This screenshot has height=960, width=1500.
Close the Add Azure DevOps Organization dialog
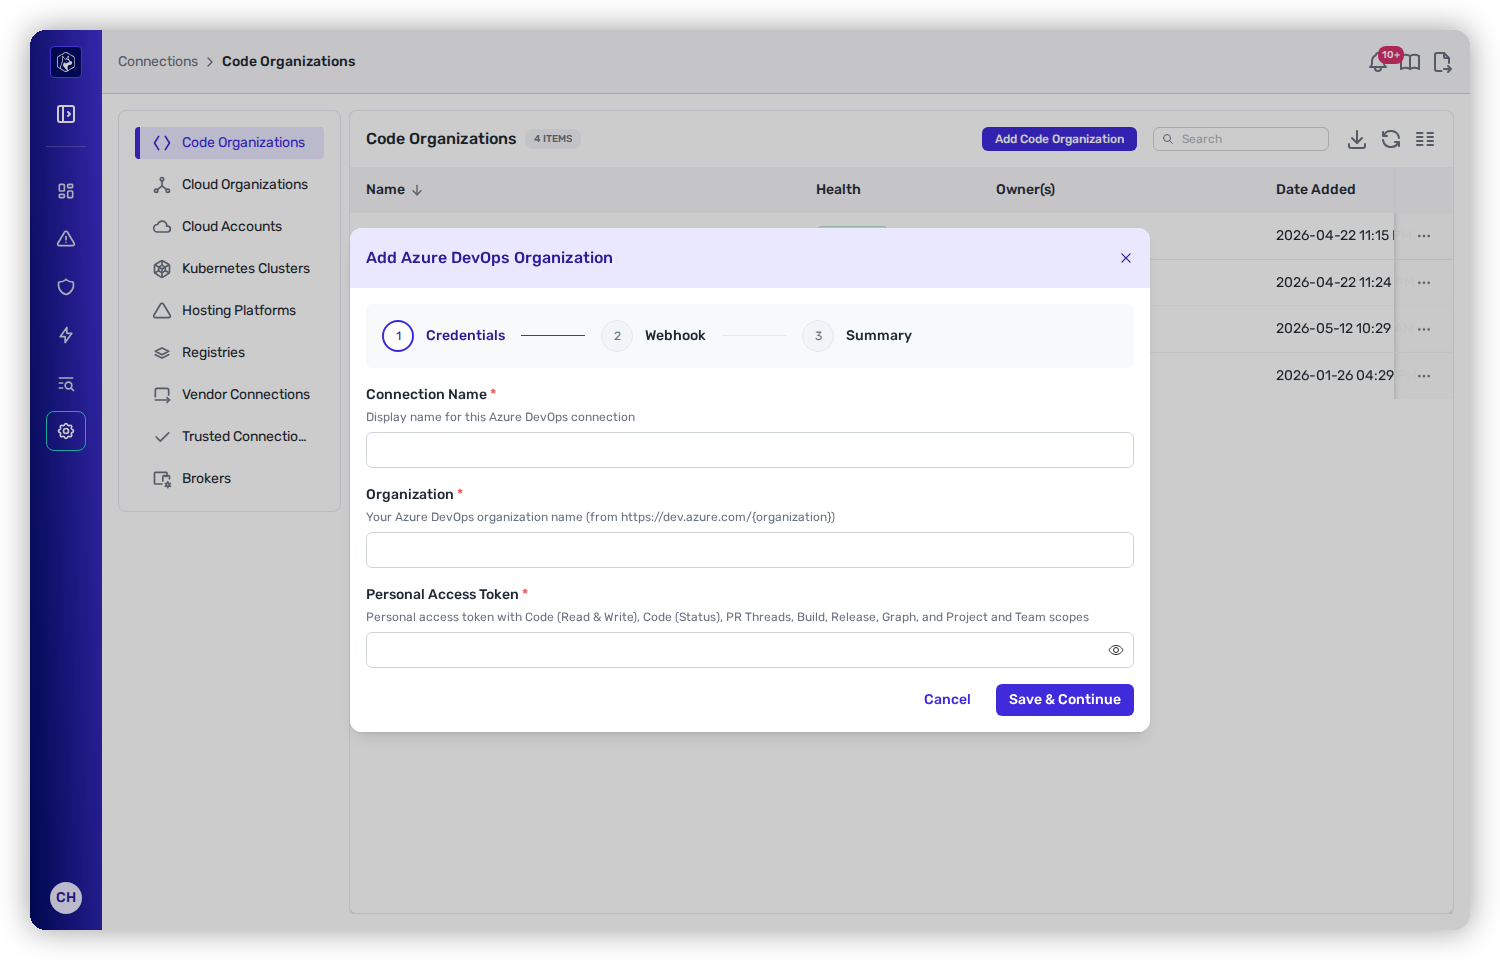click(x=1126, y=258)
